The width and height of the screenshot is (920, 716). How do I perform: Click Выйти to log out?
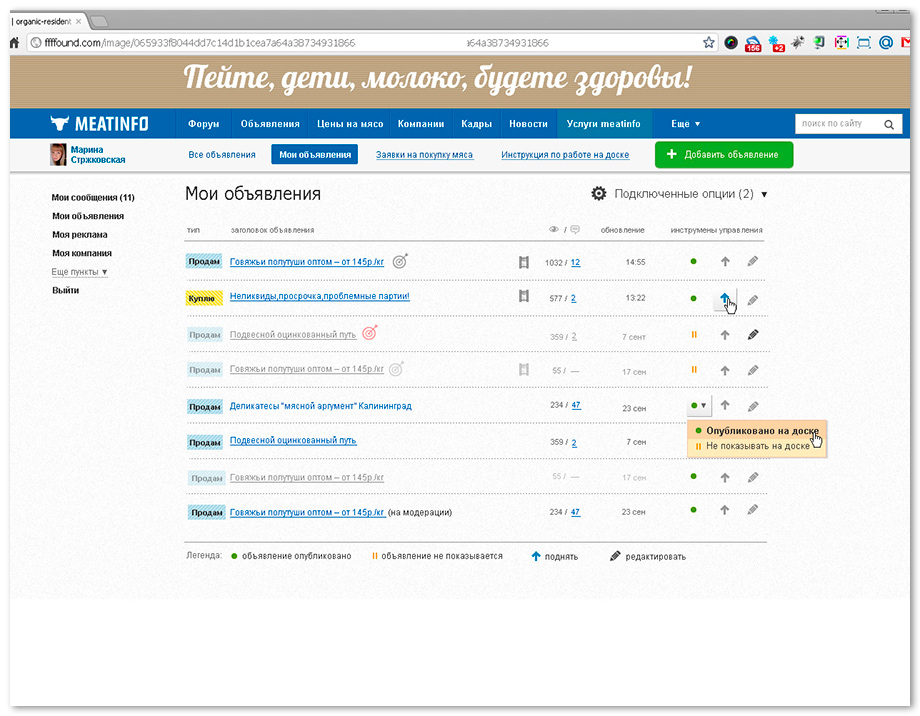coord(65,290)
